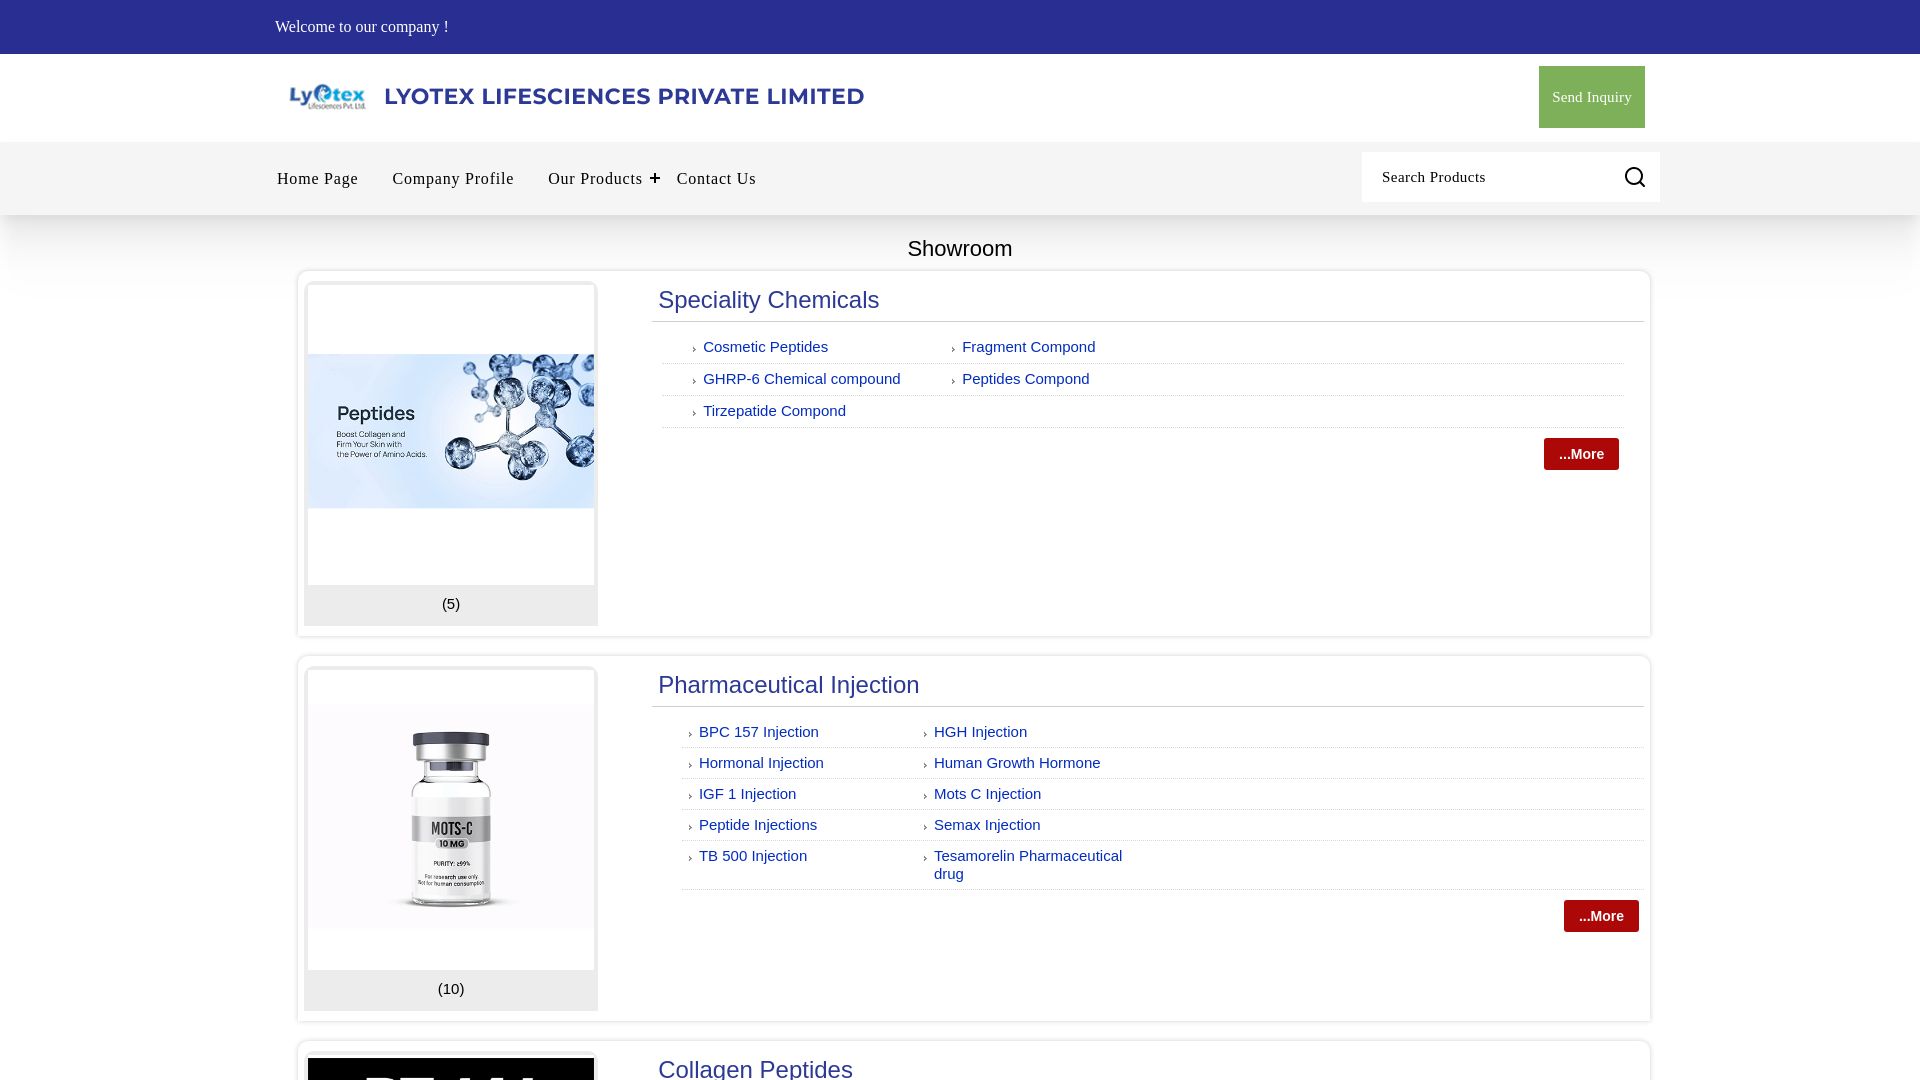Screen dimensions: 1920x1080
Task: Open the BPC 157 Injection link
Action: [758, 732]
